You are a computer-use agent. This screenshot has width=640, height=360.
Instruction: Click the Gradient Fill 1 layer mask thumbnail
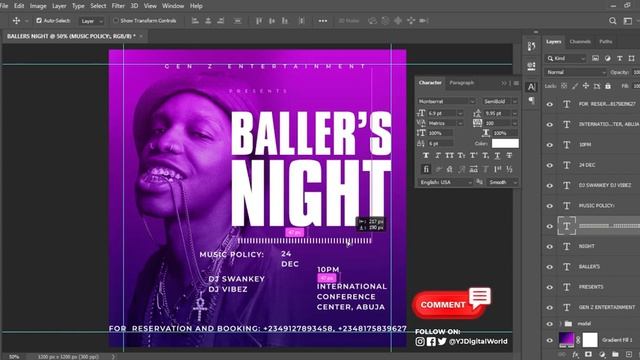coord(590,340)
